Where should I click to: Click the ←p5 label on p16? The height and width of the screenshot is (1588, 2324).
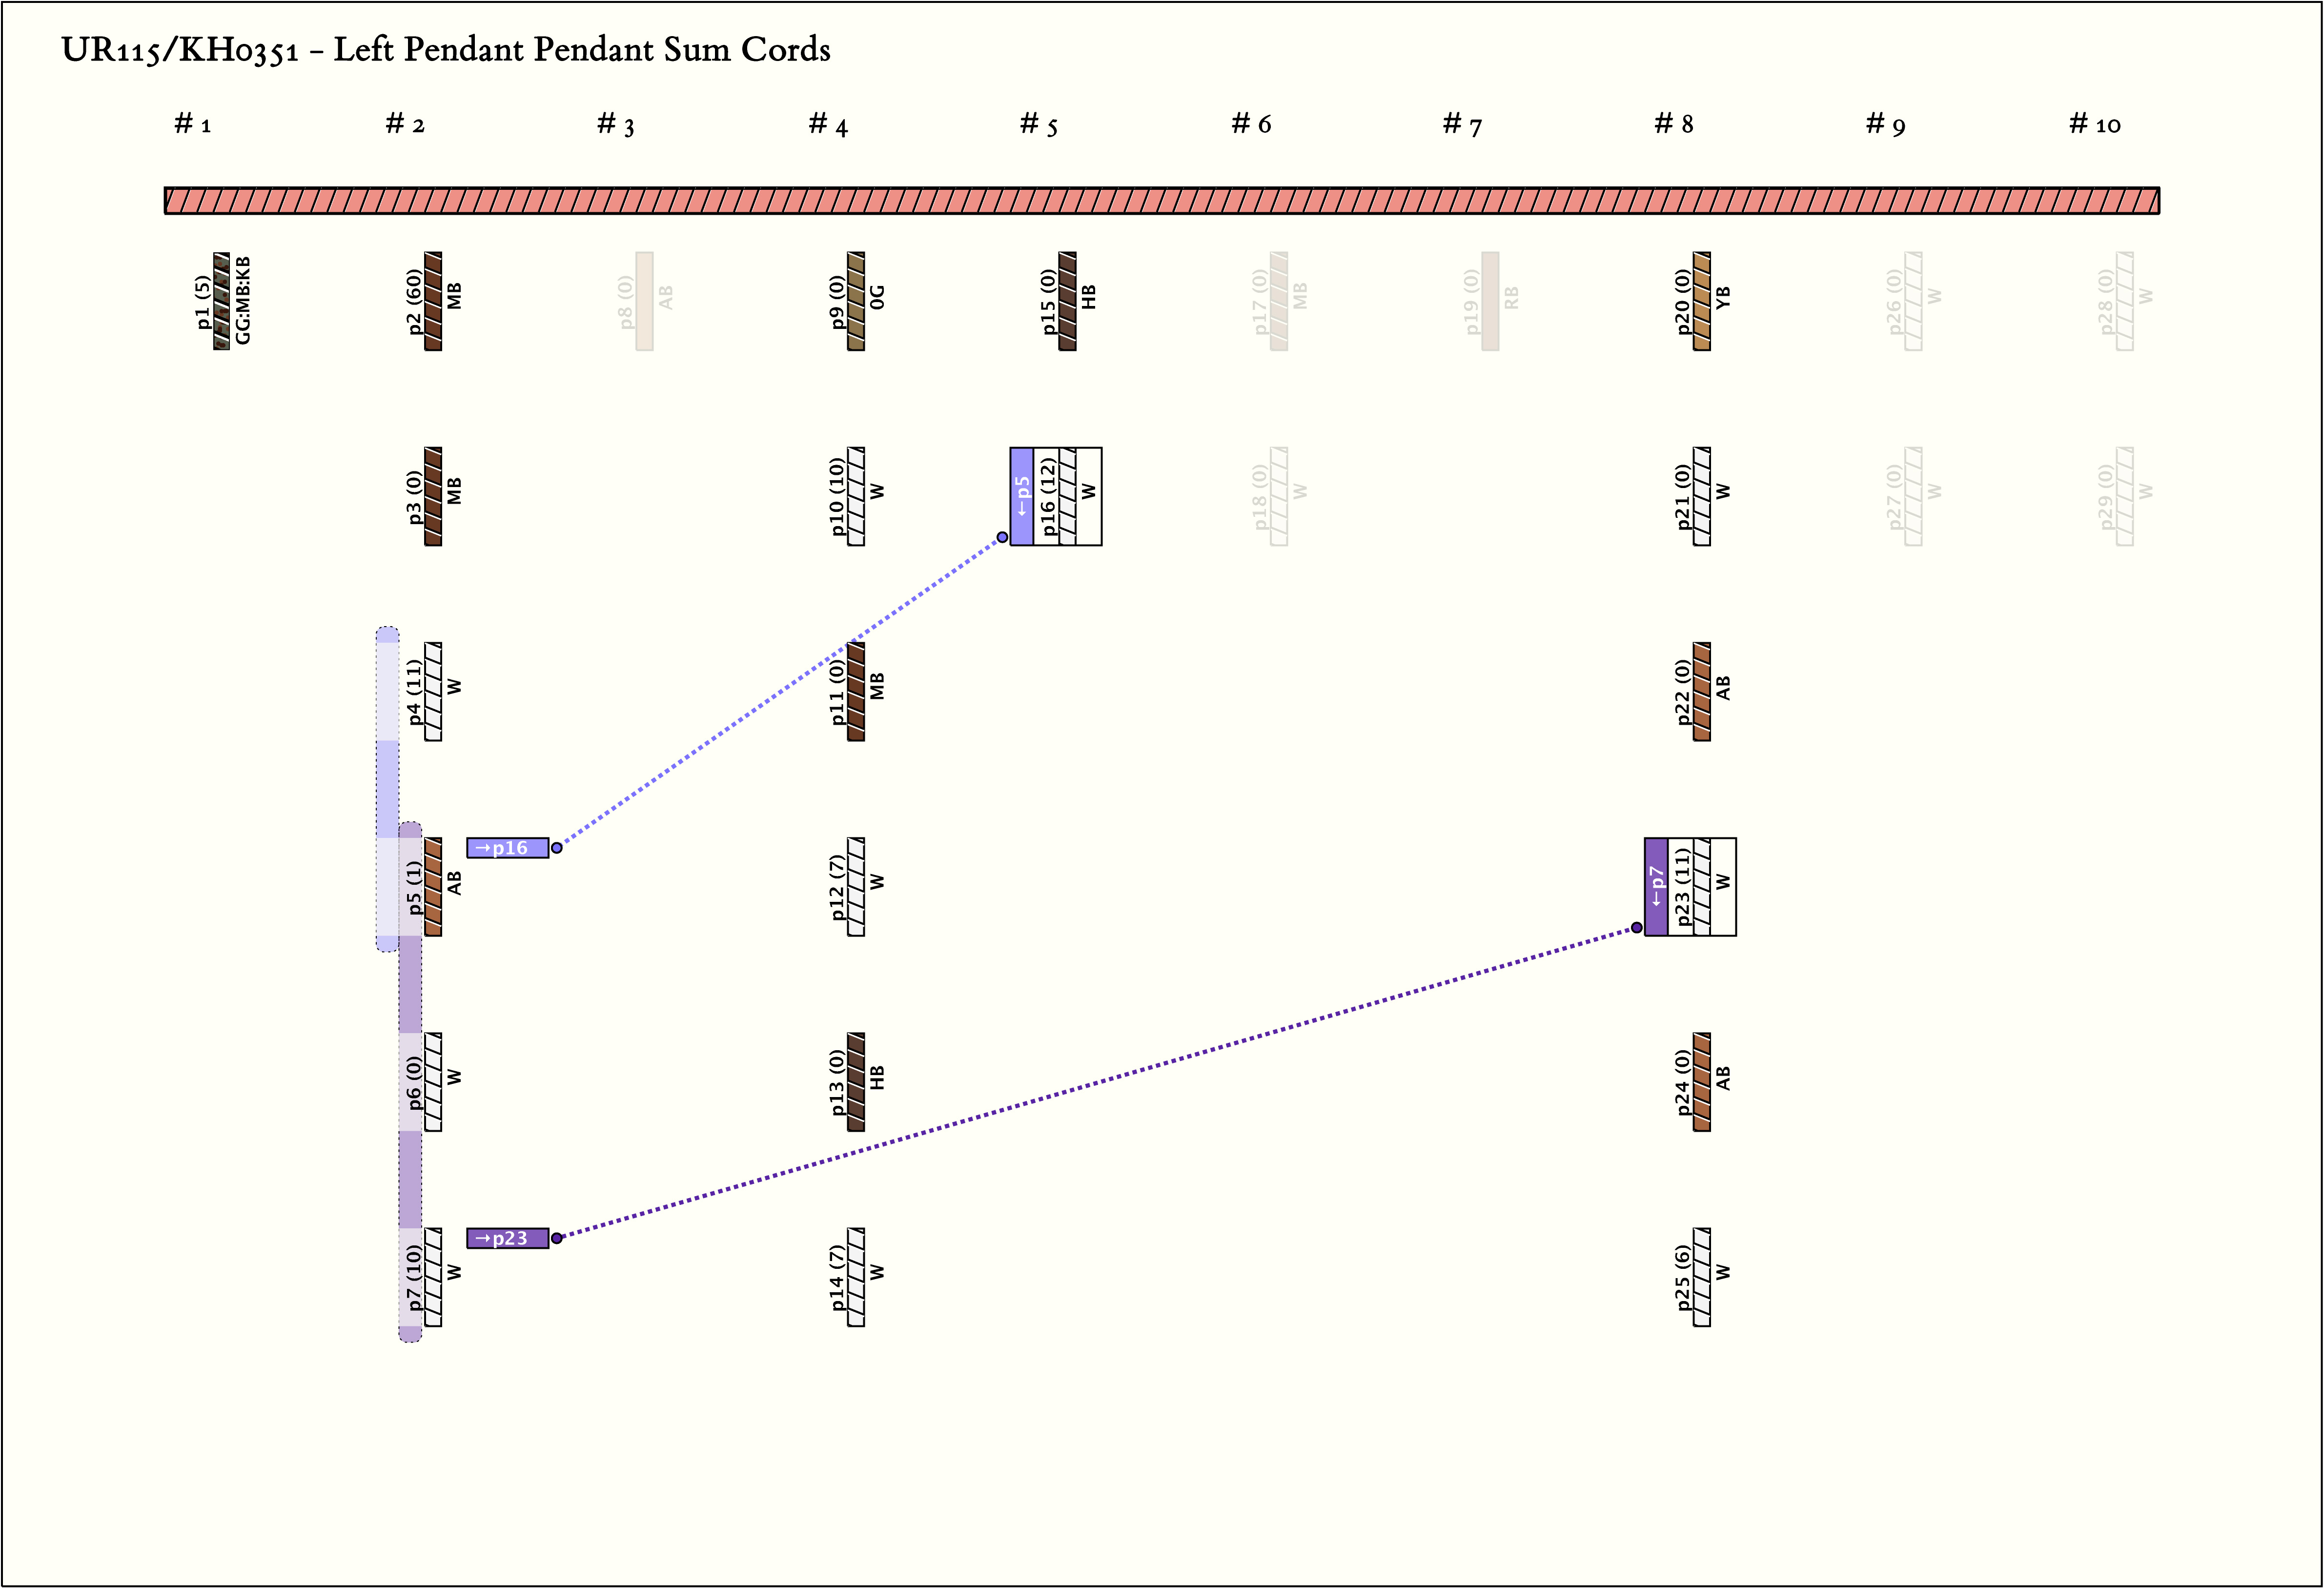[x=1021, y=496]
